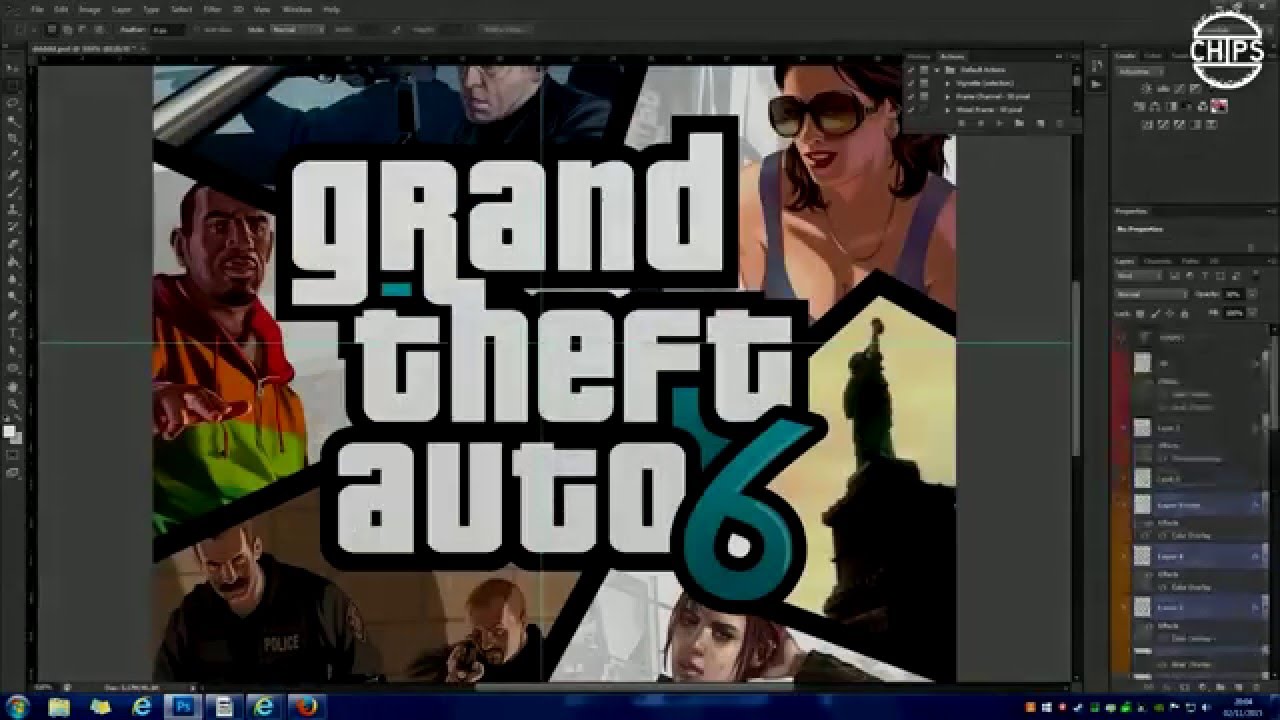Screen dimensions: 1280x720
Task: Click Create new group folder icon in Layers panel
Action: 1220,687
